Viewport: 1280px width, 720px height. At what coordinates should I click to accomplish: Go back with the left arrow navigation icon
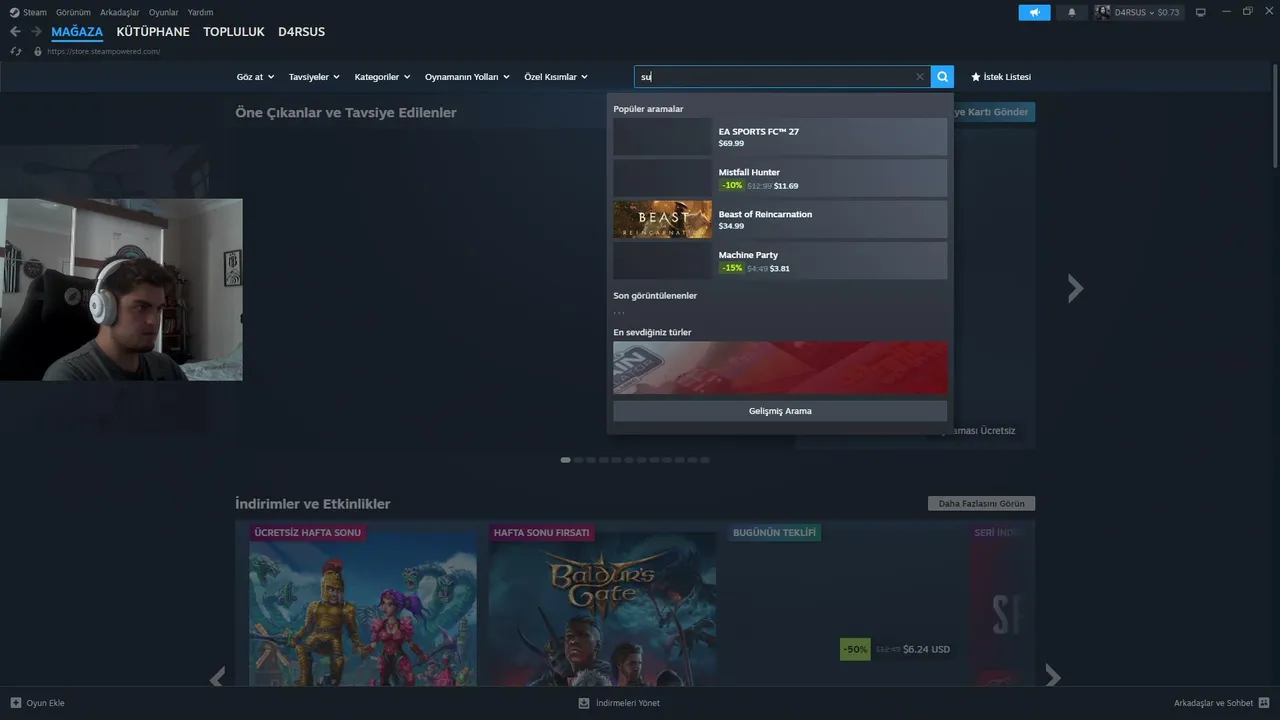coord(15,32)
